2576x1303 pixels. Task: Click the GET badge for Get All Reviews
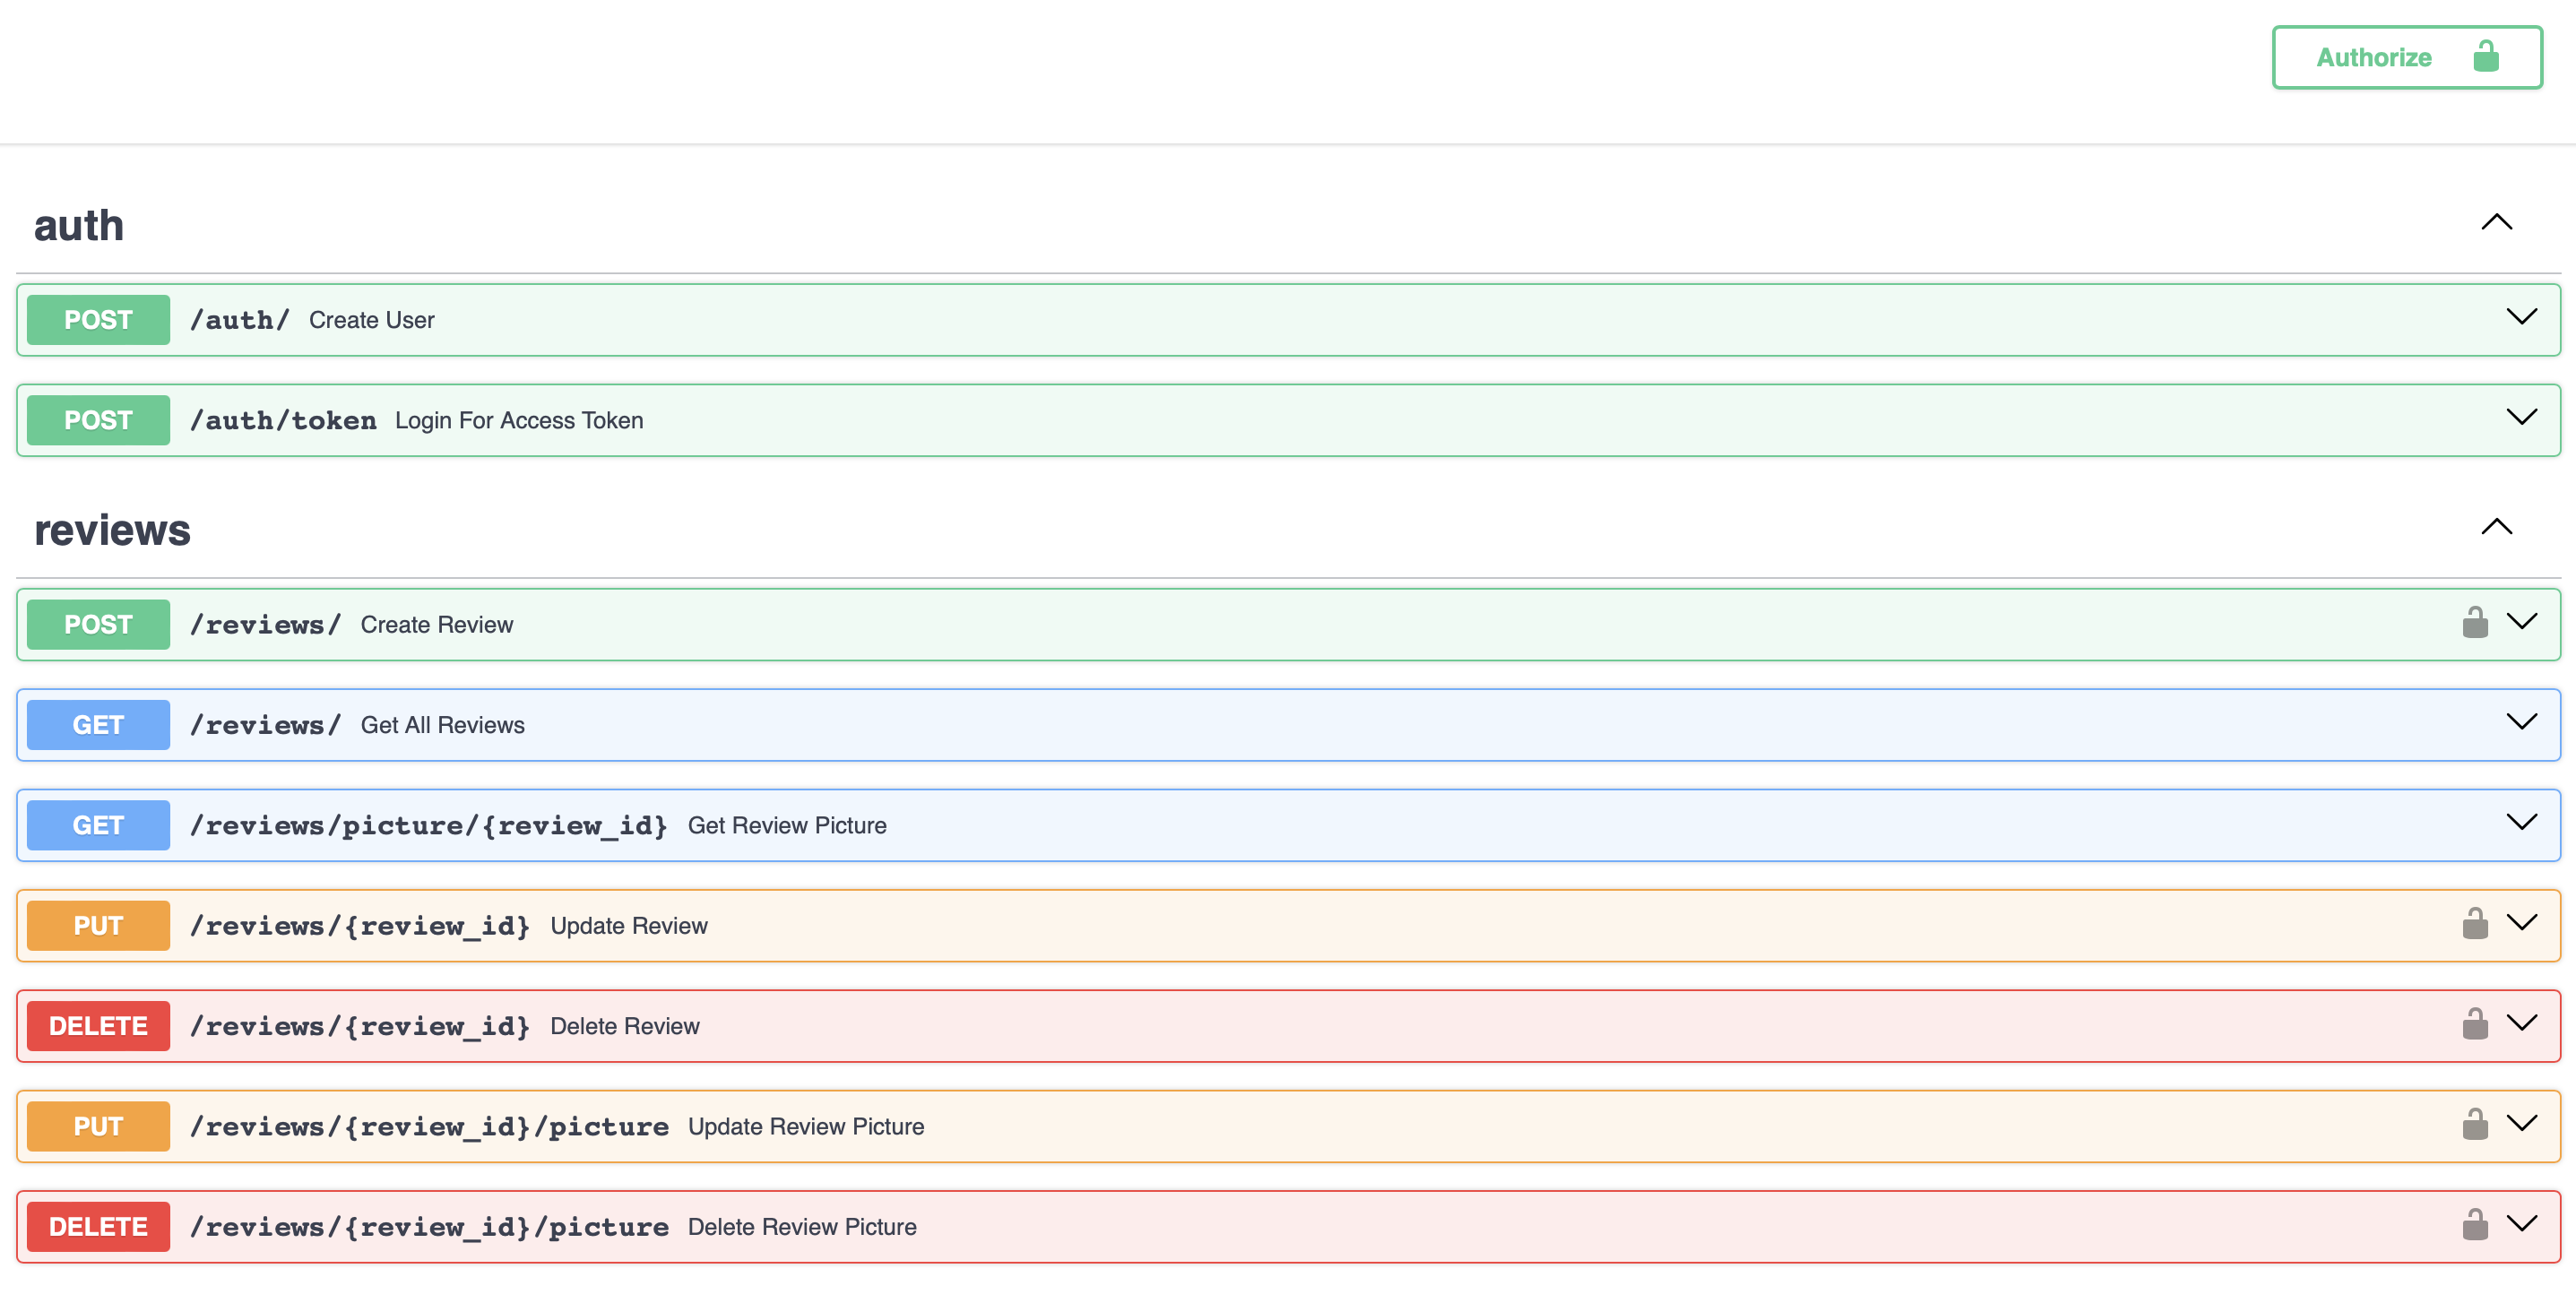[98, 725]
